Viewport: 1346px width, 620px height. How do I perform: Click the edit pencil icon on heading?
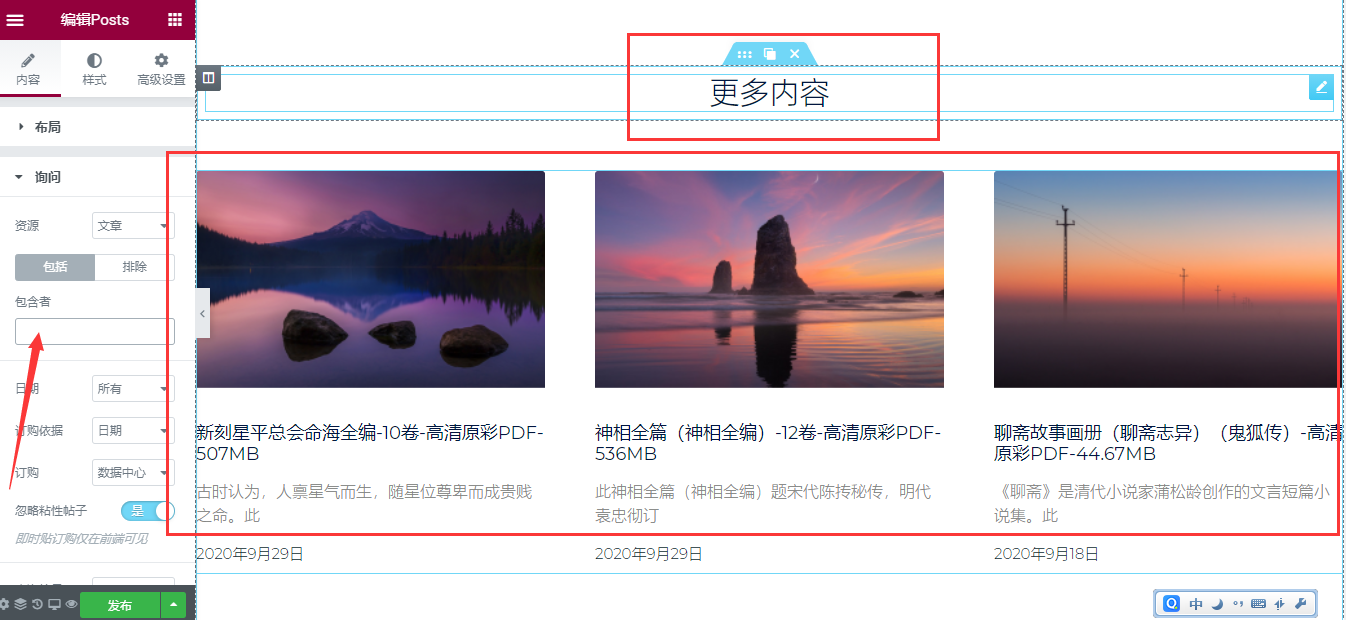click(x=1321, y=87)
